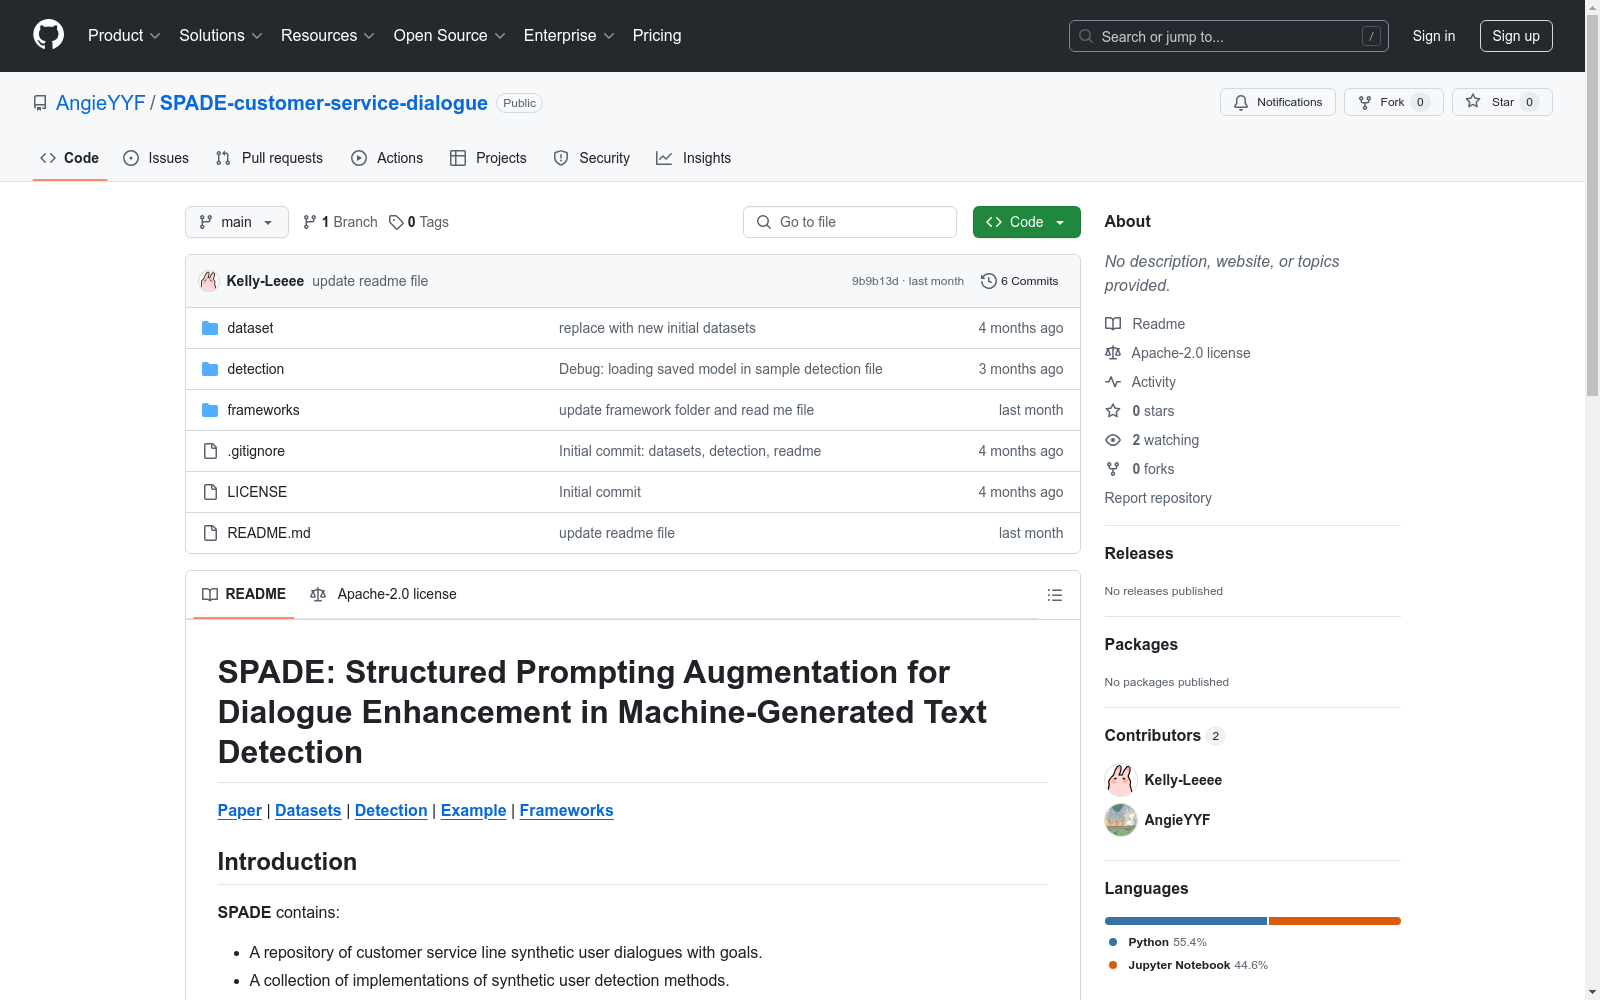Click the bell icon in Notifications button

coord(1241,102)
